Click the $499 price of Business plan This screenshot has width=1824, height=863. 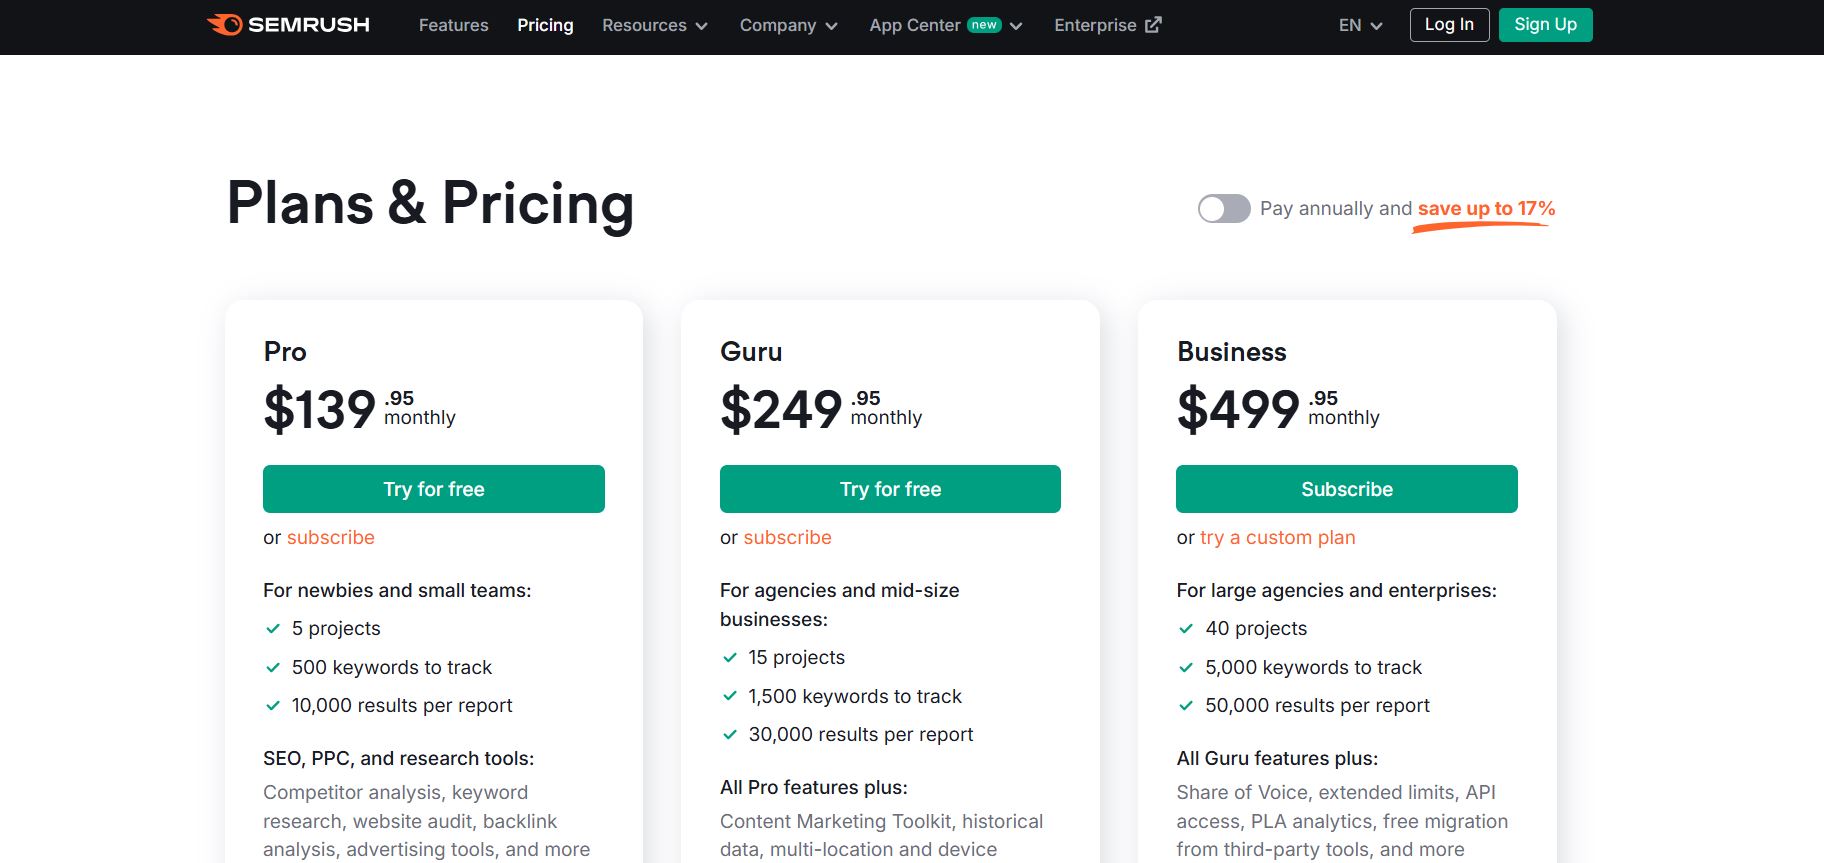1238,410
